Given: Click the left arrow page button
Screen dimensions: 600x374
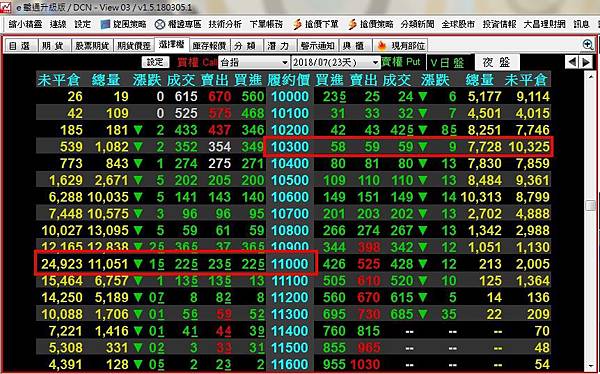Looking at the screenshot, I should click(x=572, y=62).
